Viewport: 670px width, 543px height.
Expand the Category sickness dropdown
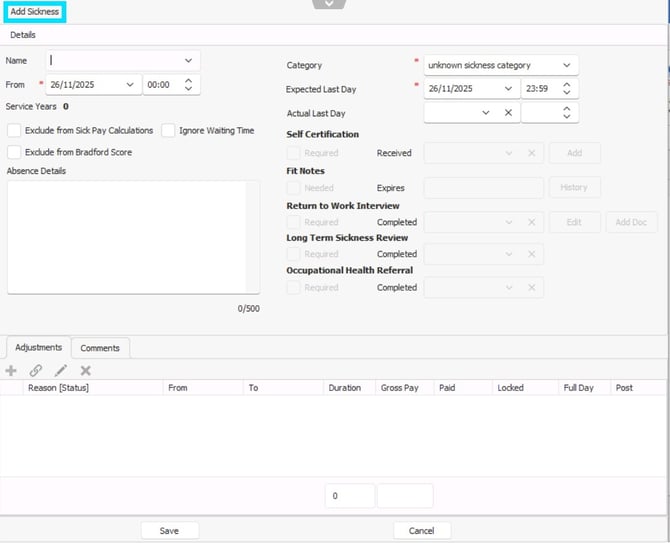coord(566,65)
